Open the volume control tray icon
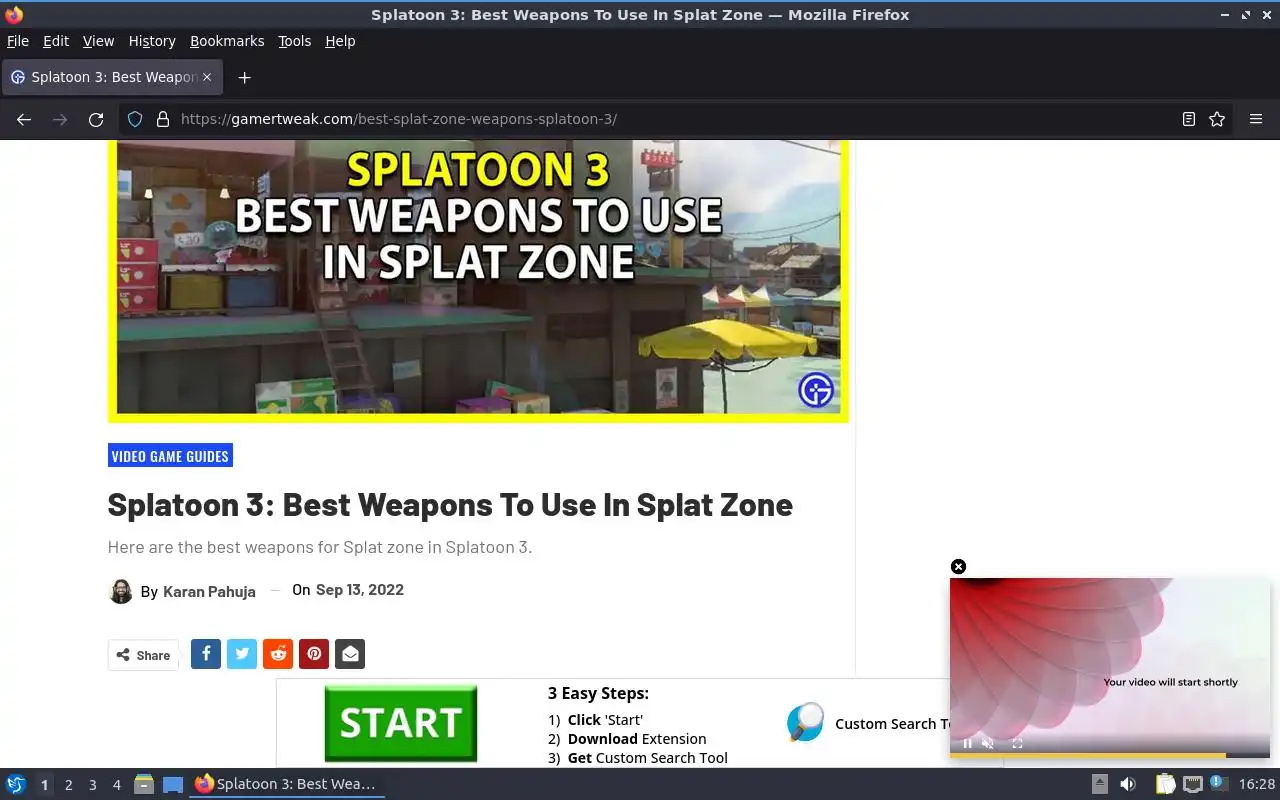Screen dimensions: 1280x800 (1128, 784)
